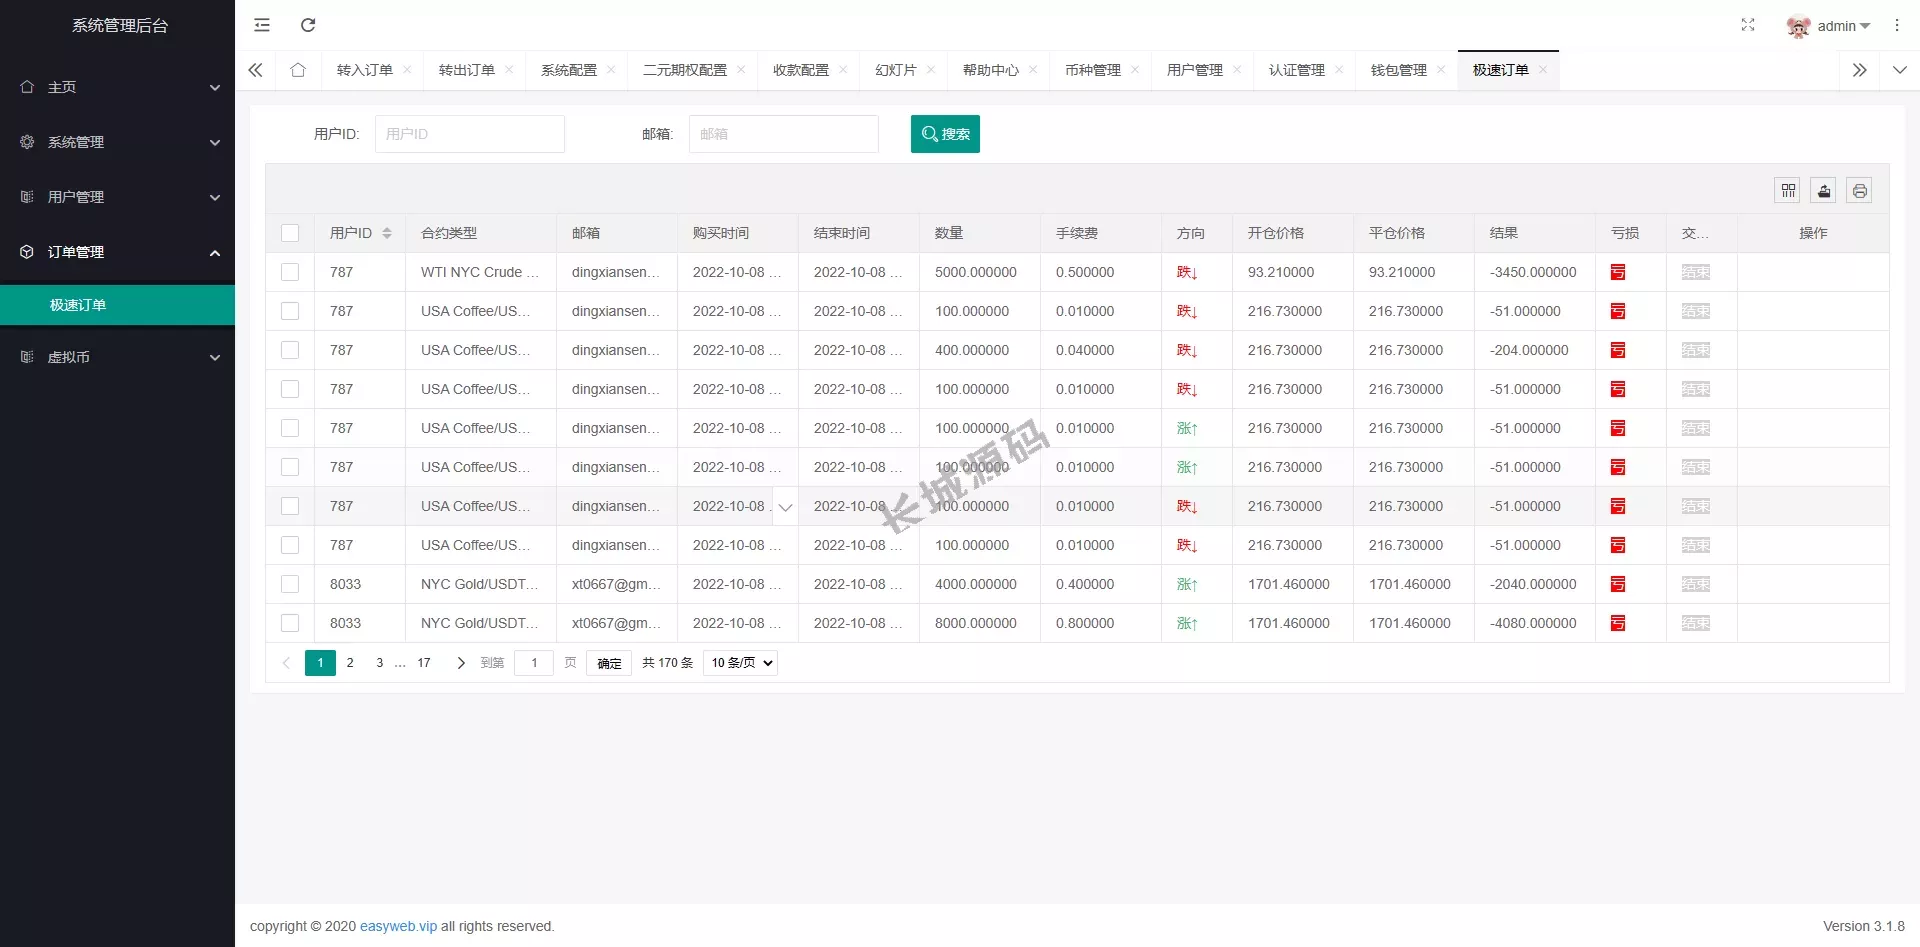
Task: Check the WTI NYC Crude row checkbox
Action: pyautogui.click(x=290, y=272)
